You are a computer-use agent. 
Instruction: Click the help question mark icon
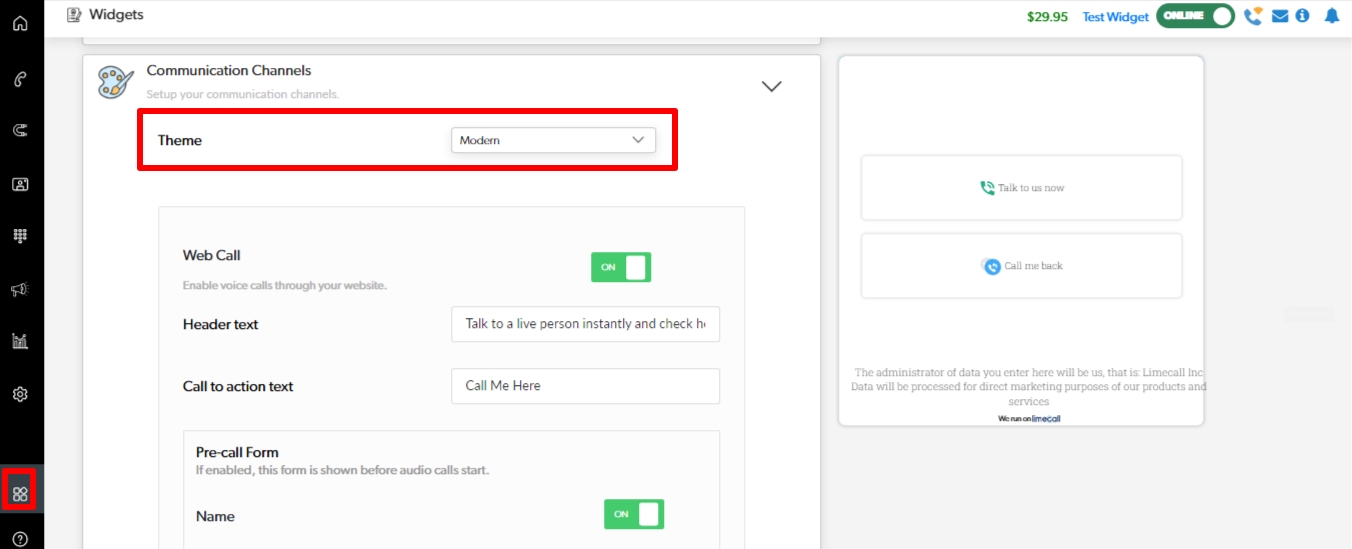tap(20, 539)
